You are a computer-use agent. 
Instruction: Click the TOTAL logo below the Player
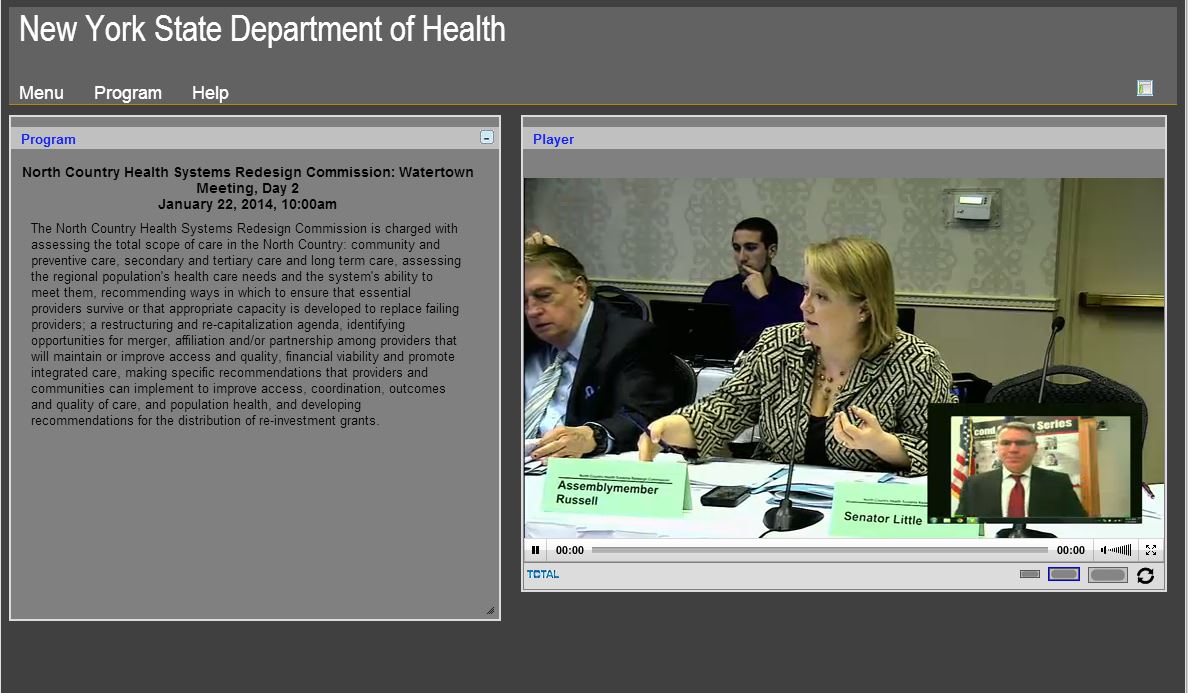pyautogui.click(x=541, y=574)
